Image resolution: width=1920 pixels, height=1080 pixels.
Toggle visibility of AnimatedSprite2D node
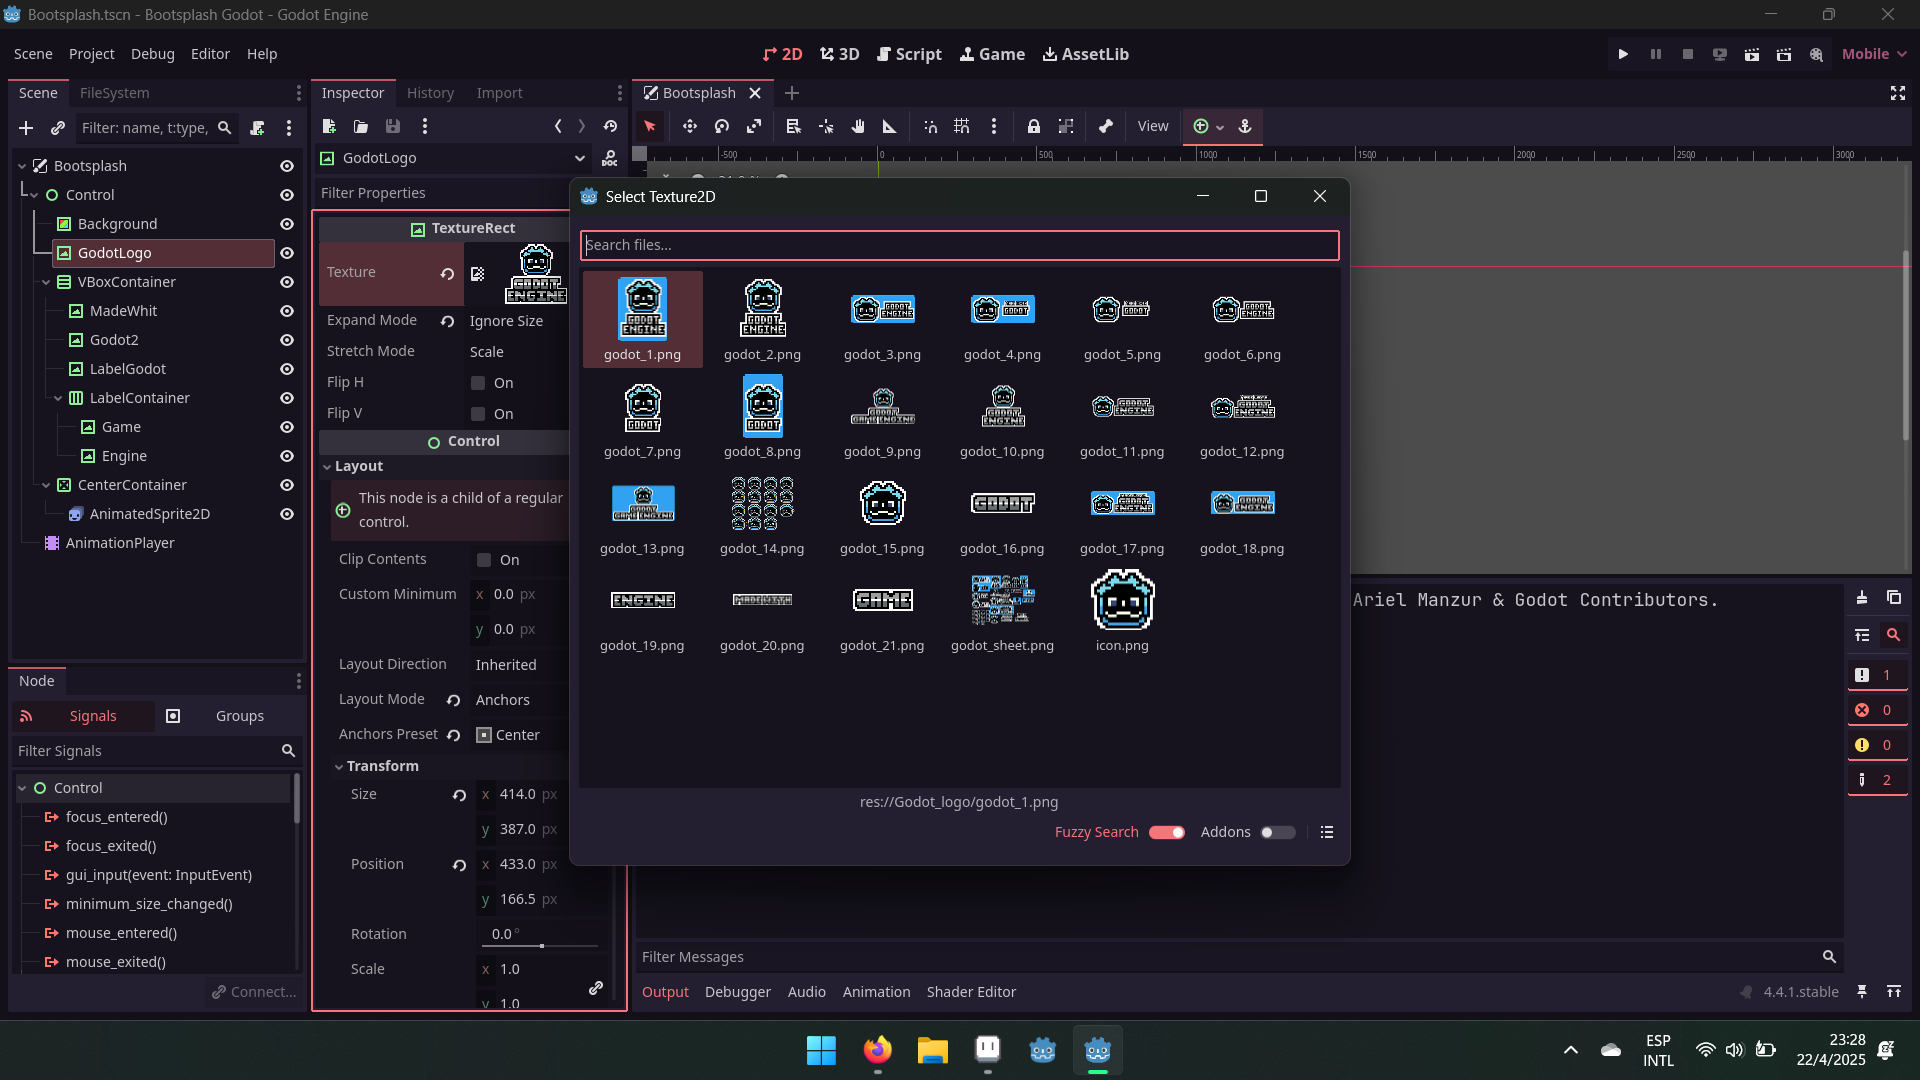click(287, 514)
